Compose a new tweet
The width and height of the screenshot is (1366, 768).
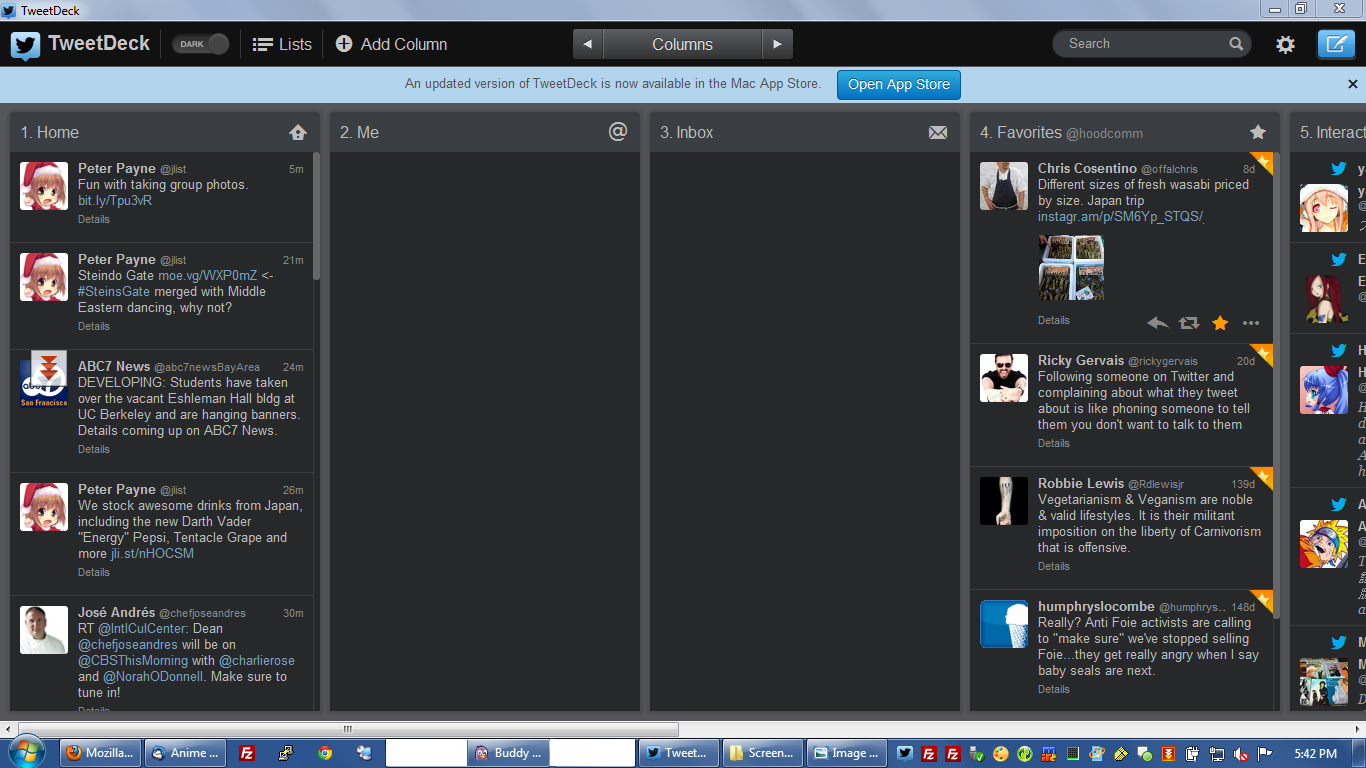(1336, 44)
